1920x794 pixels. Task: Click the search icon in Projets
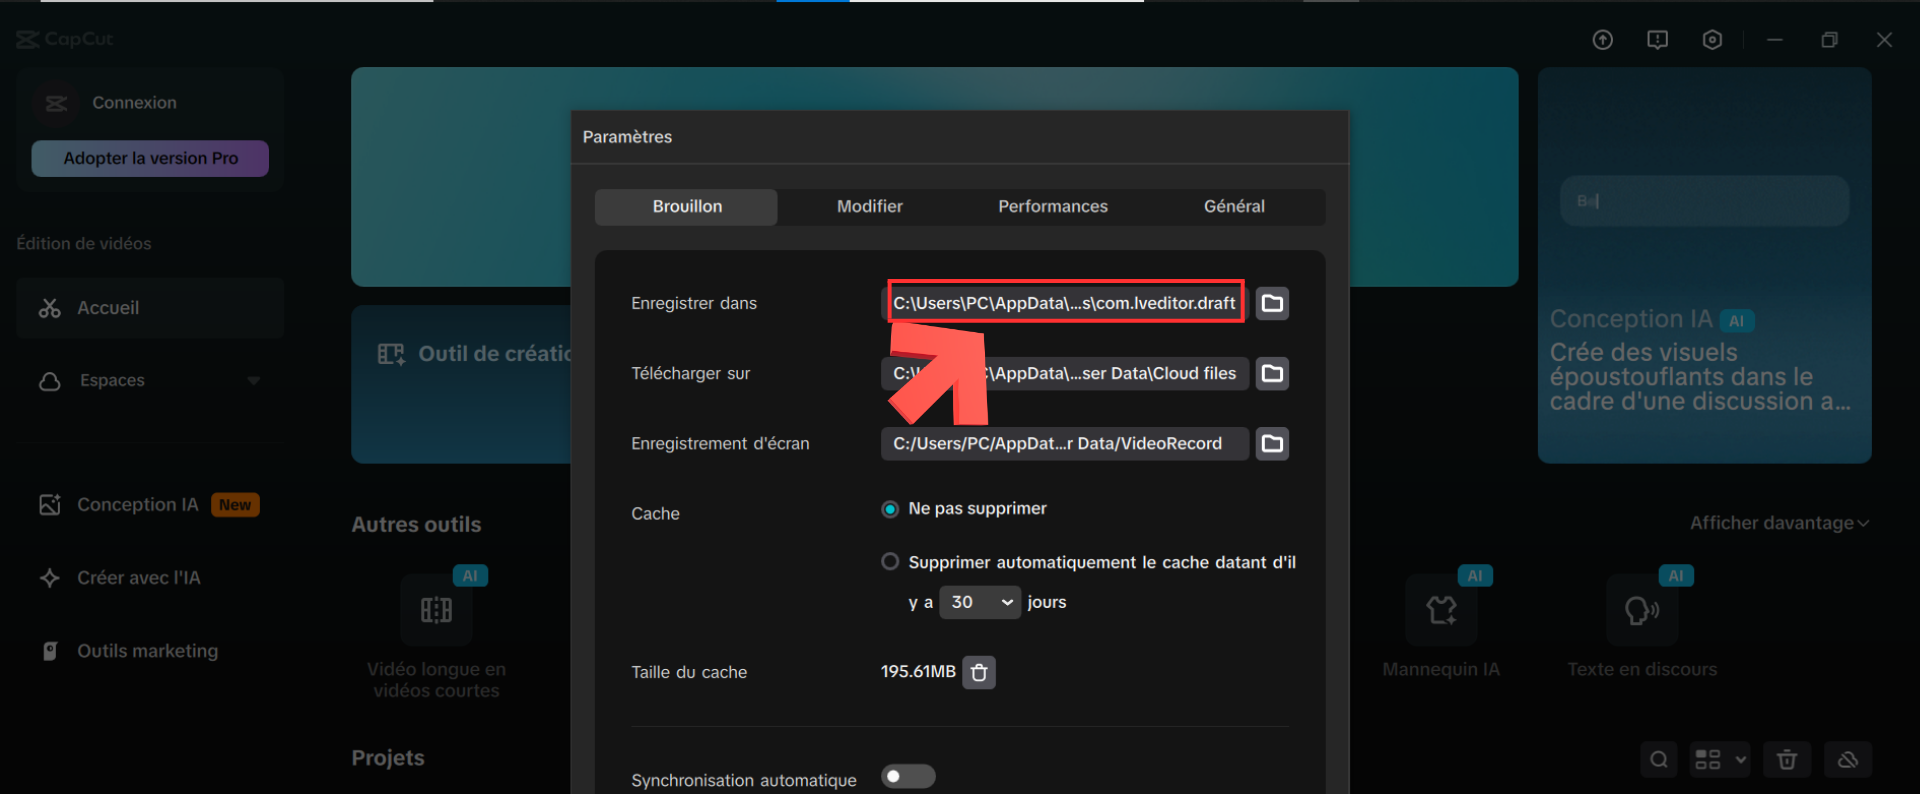pos(1659,760)
